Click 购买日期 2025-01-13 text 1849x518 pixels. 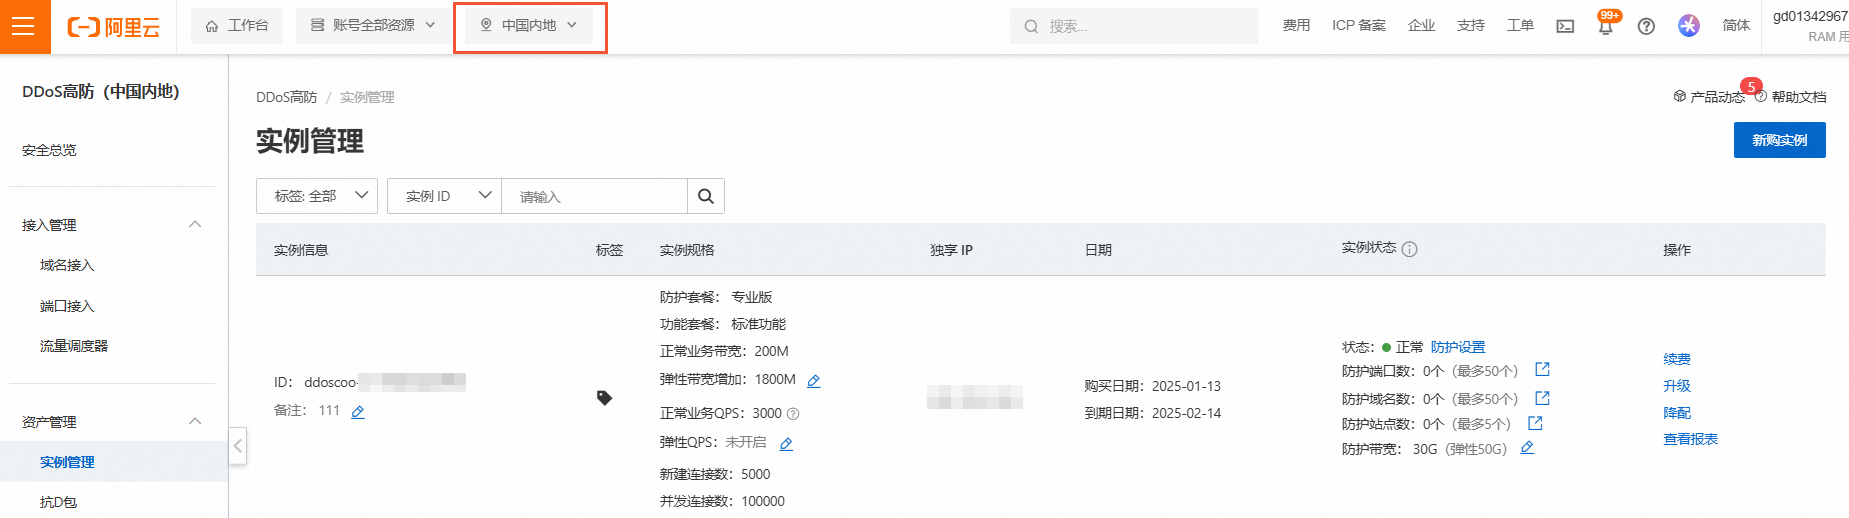[x=1152, y=386]
